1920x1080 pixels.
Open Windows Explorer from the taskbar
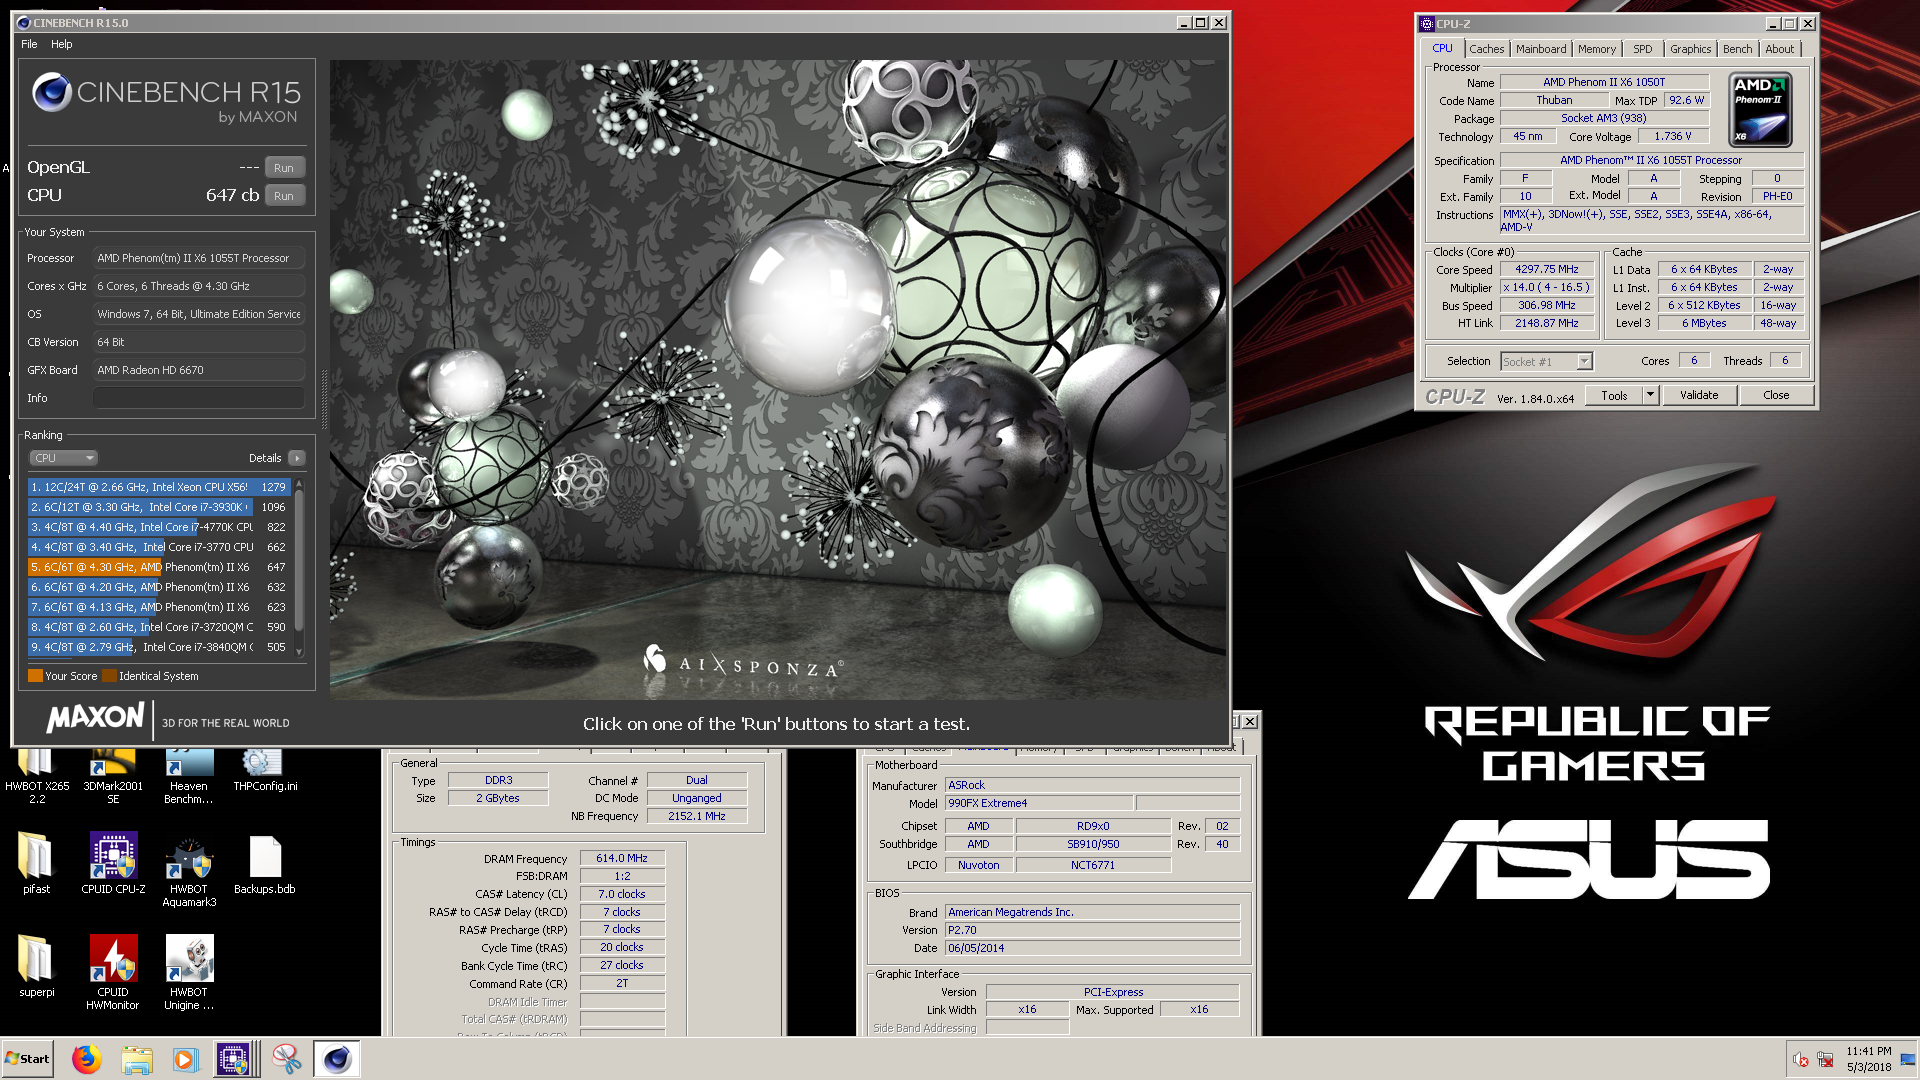pyautogui.click(x=137, y=1059)
